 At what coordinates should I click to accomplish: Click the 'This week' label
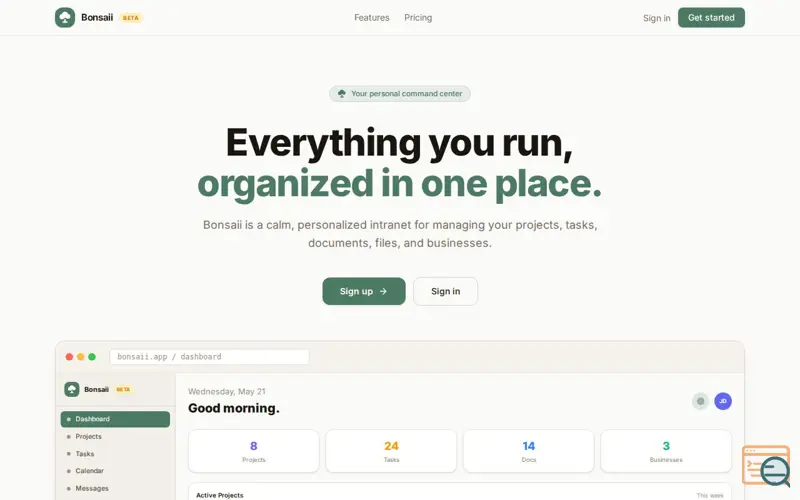(710, 495)
